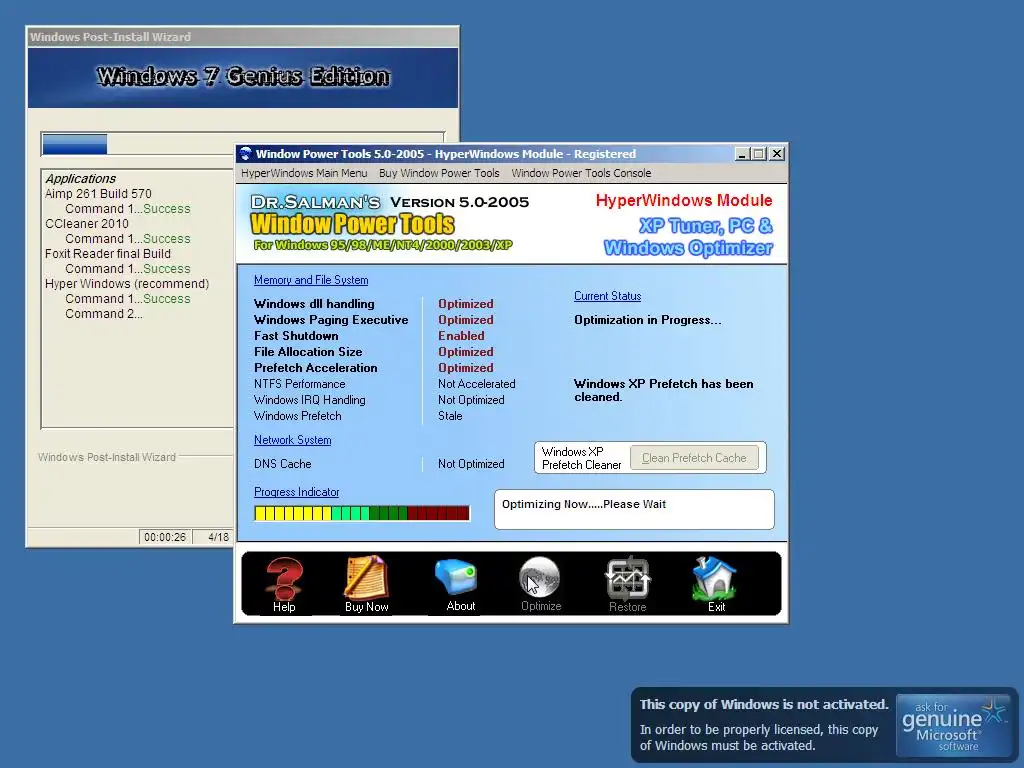Click the Windows XP Prefetch Cleaner label
Viewport: 1024px width, 768px height.
[581, 458]
